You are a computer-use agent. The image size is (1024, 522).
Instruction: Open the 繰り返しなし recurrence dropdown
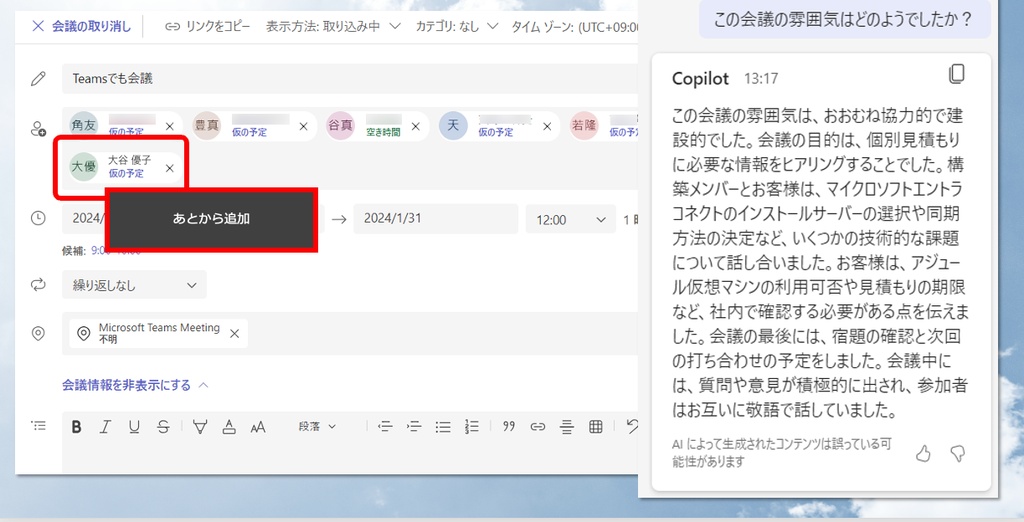[135, 285]
